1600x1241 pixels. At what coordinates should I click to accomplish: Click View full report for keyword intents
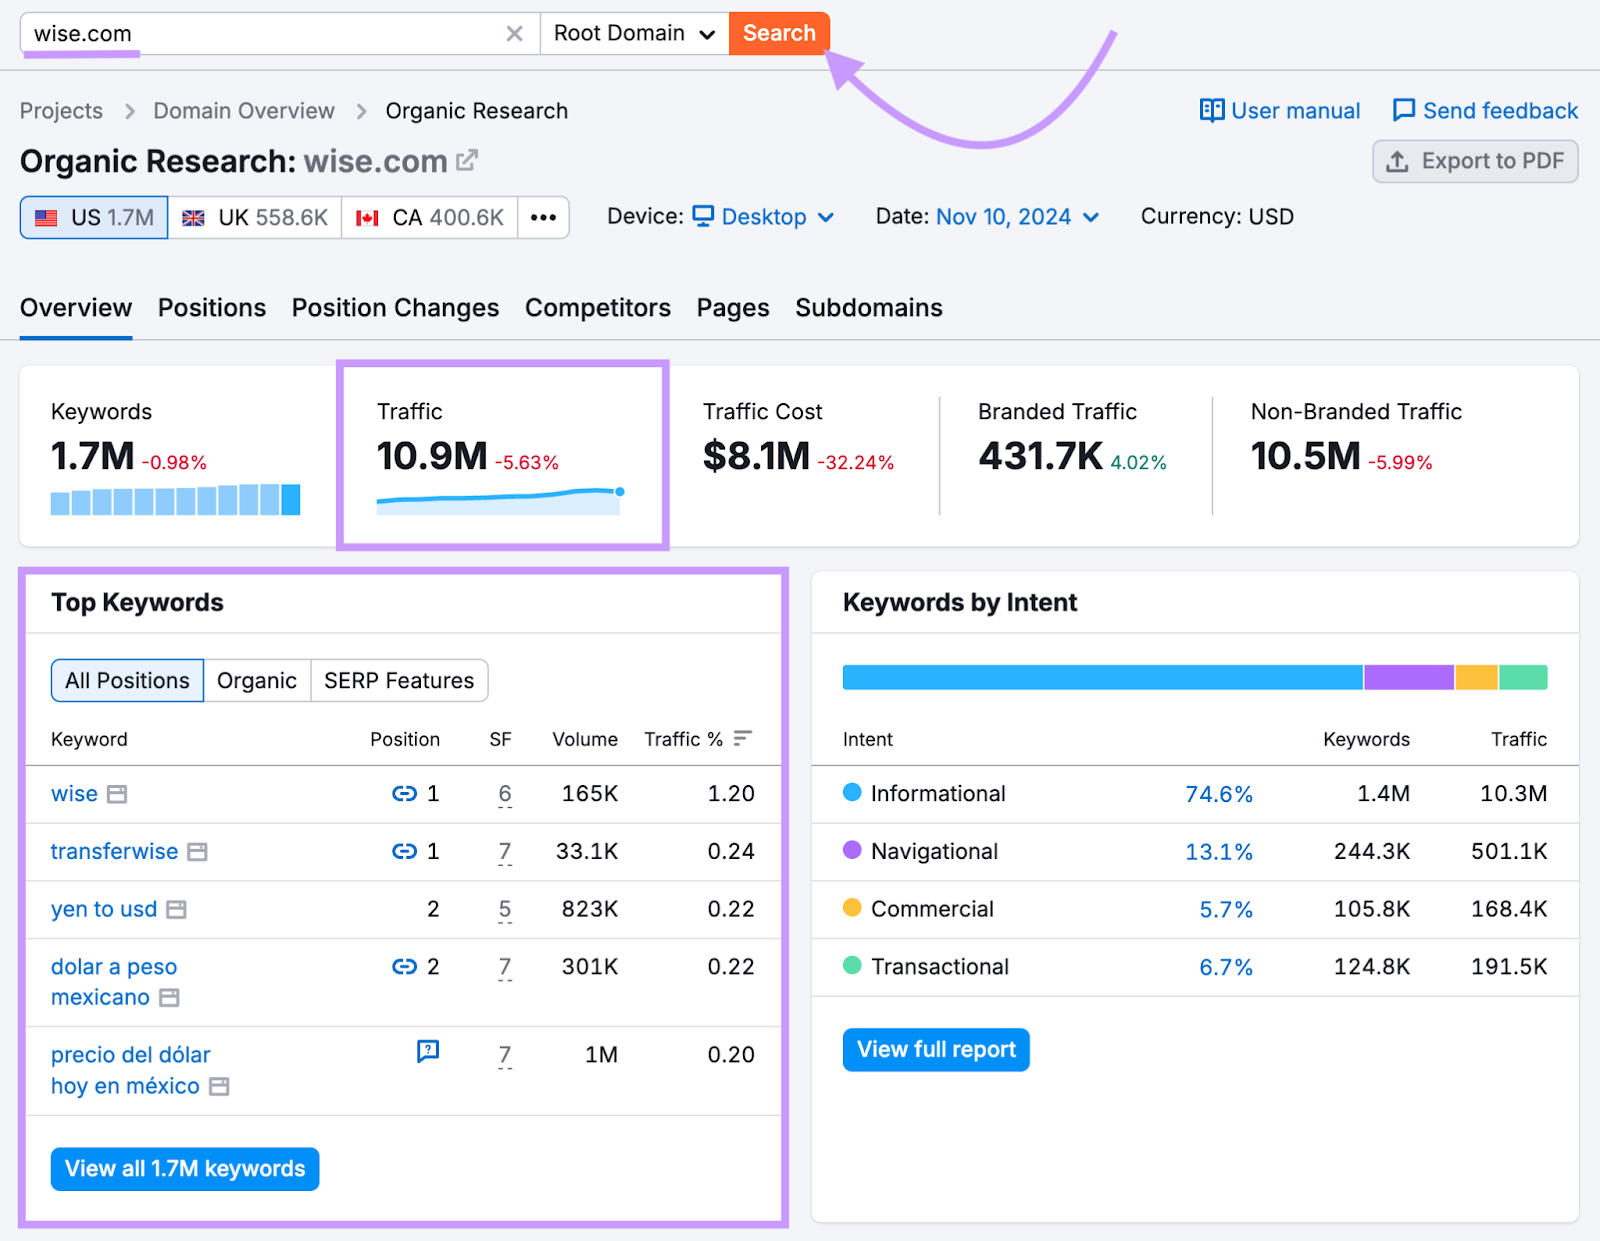[x=935, y=1049]
